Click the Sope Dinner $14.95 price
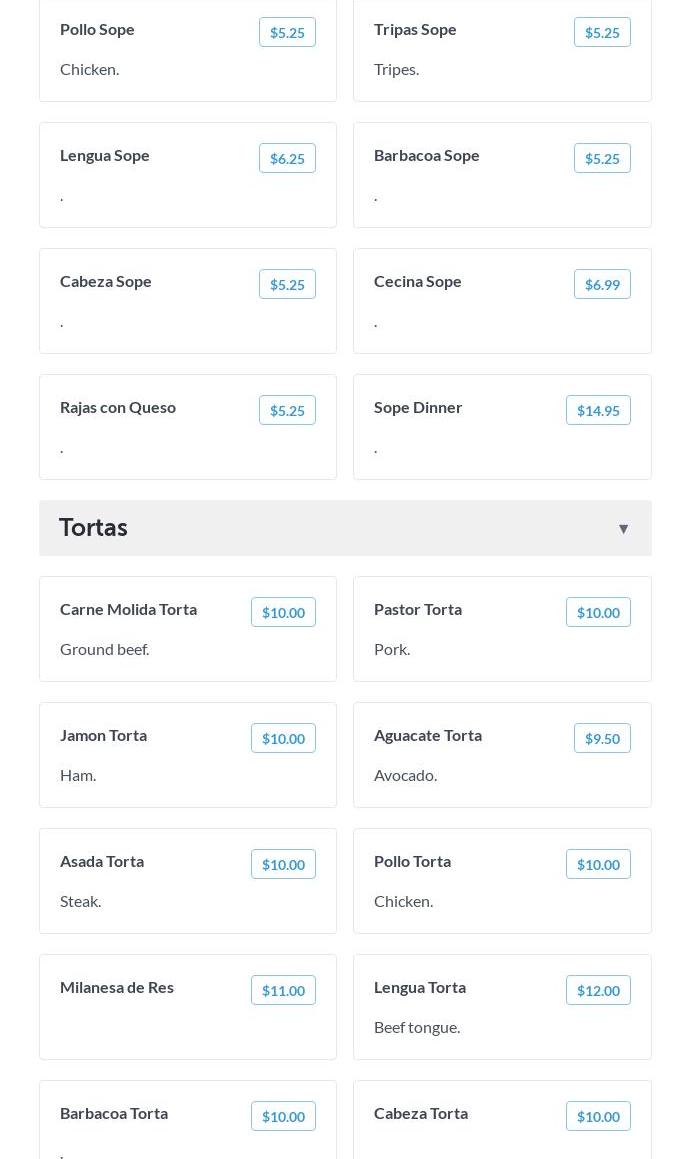The width and height of the screenshot is (690, 1159). [x=598, y=410]
